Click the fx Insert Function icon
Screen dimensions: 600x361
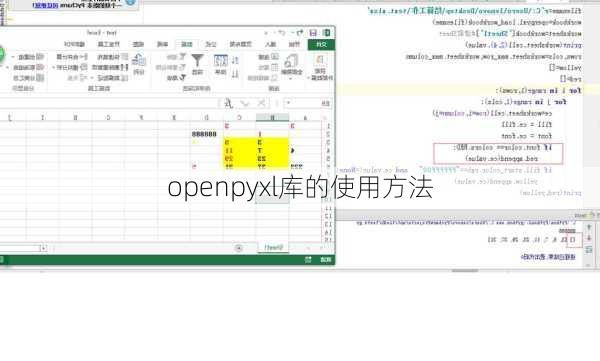pyautogui.click(x=228, y=103)
